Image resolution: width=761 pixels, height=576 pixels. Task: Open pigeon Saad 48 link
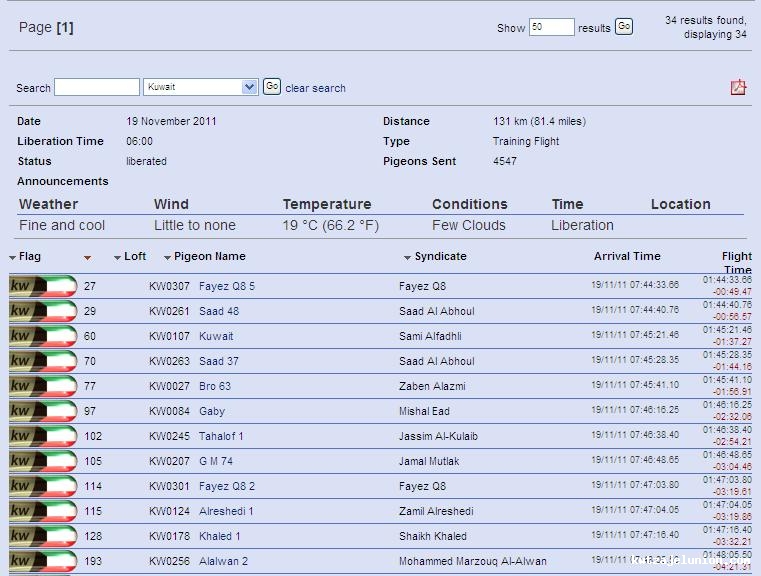pos(219,311)
